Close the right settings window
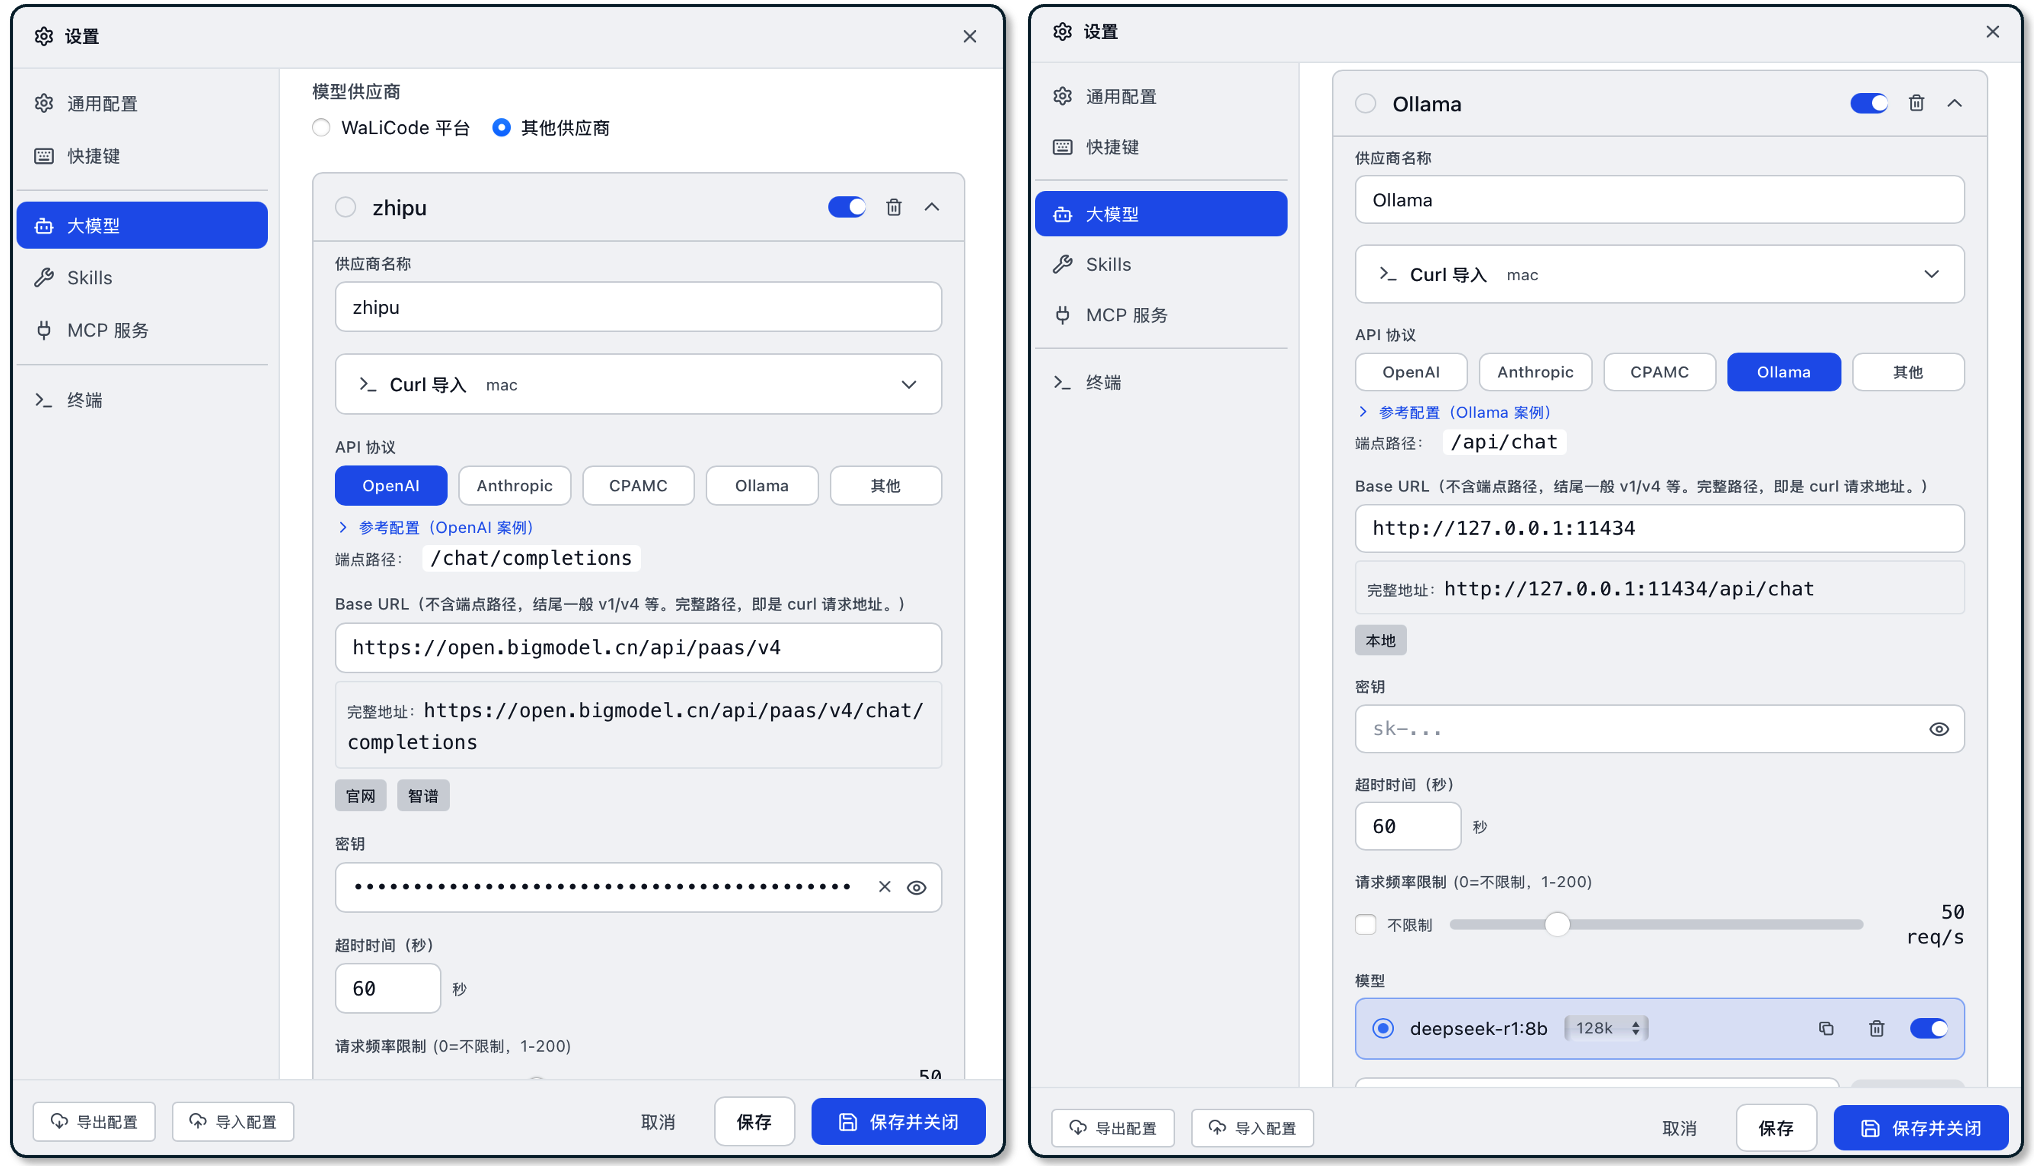Screen dimensions: 2034x1166 point(1992,31)
